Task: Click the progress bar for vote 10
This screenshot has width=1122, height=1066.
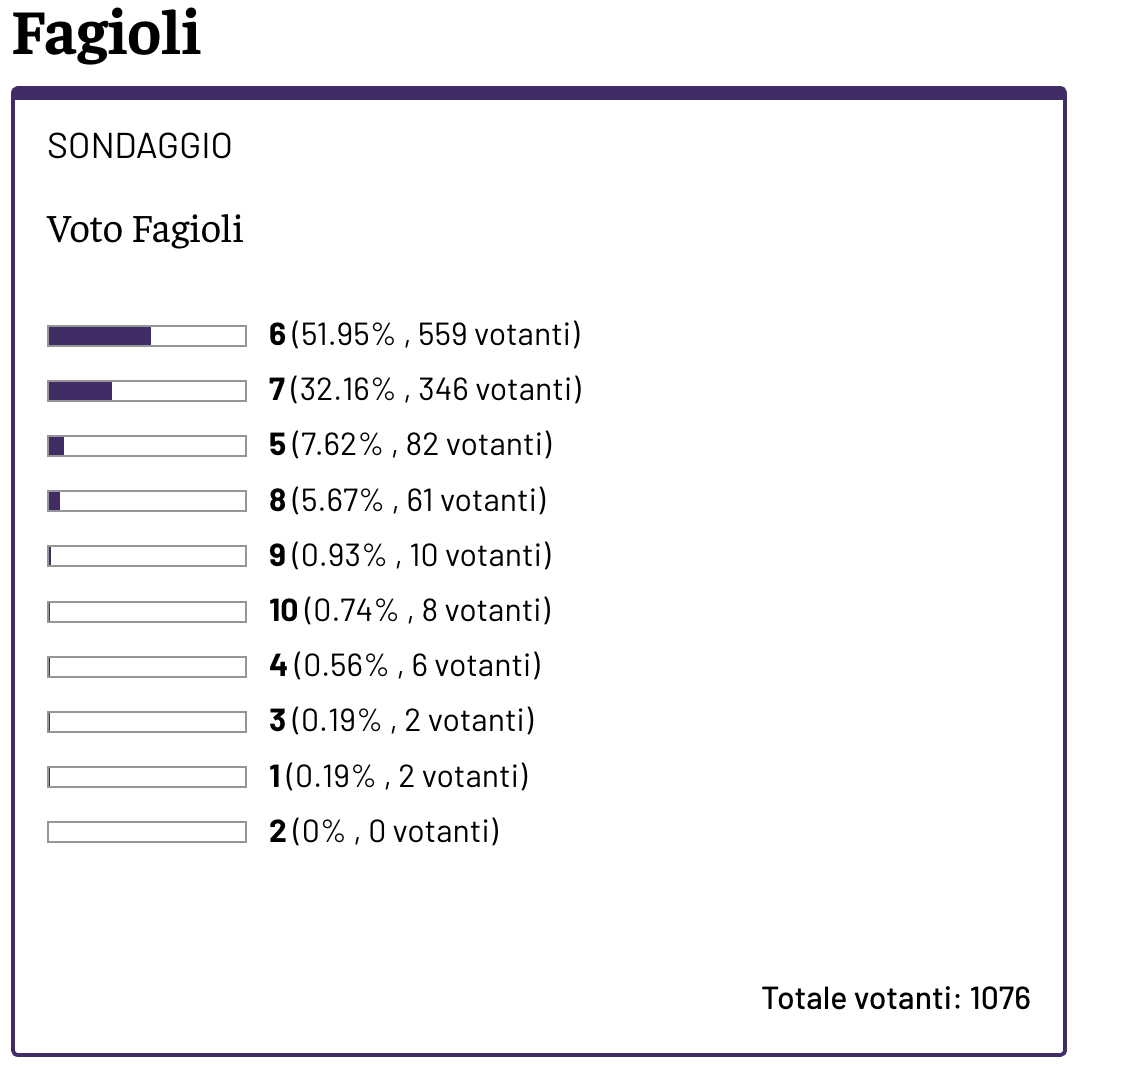Action: click(147, 612)
